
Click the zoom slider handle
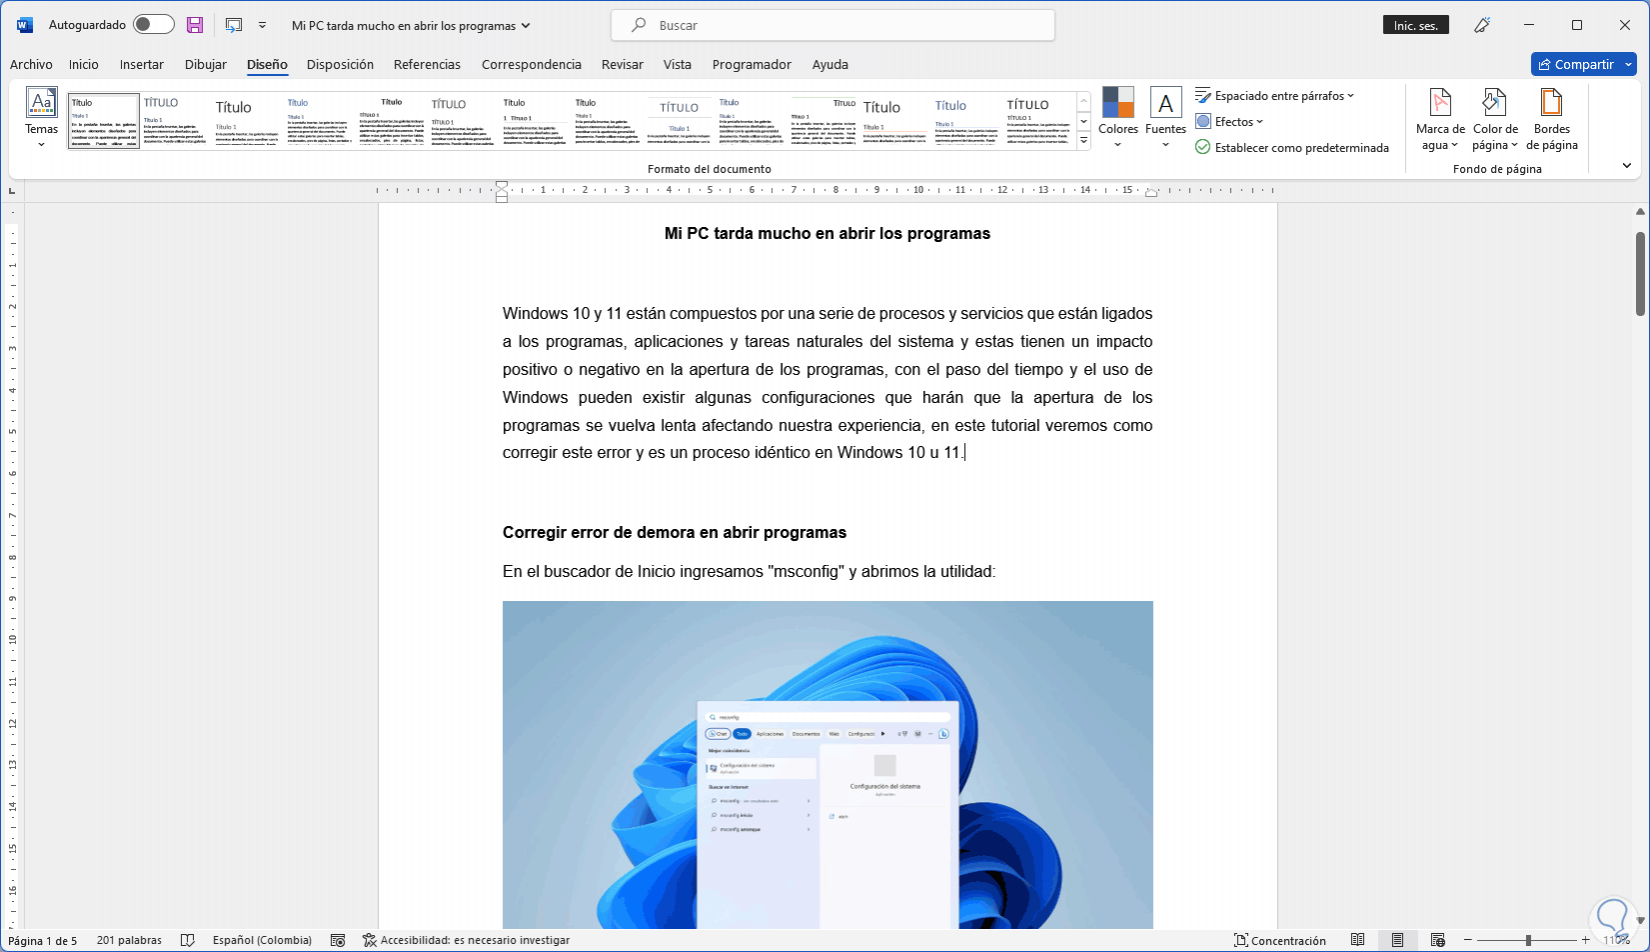coord(1528,940)
